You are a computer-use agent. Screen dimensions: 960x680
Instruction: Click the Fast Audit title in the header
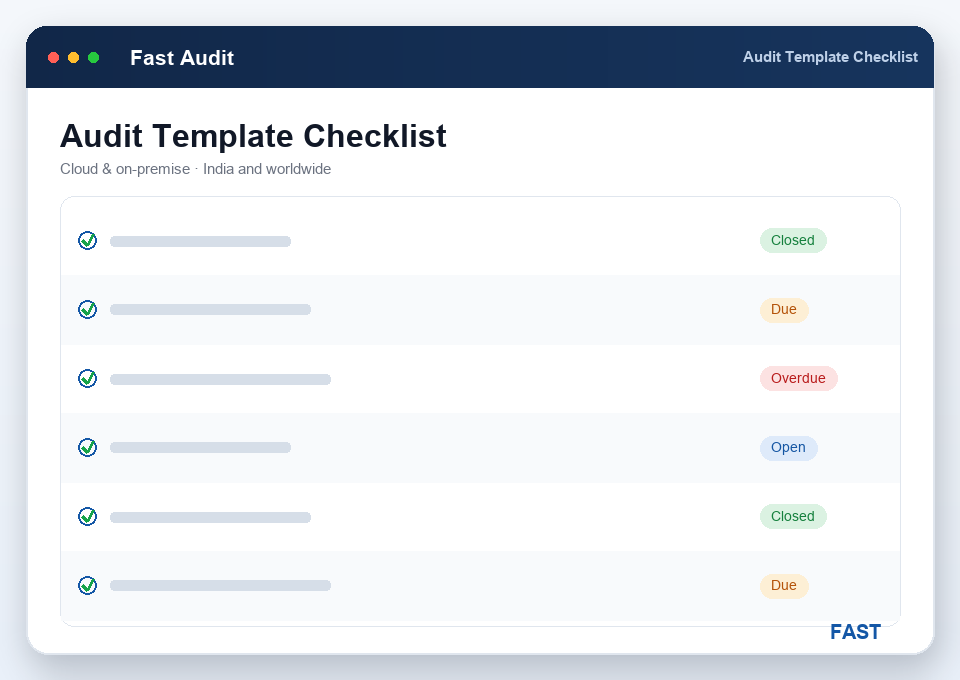pos(182,58)
